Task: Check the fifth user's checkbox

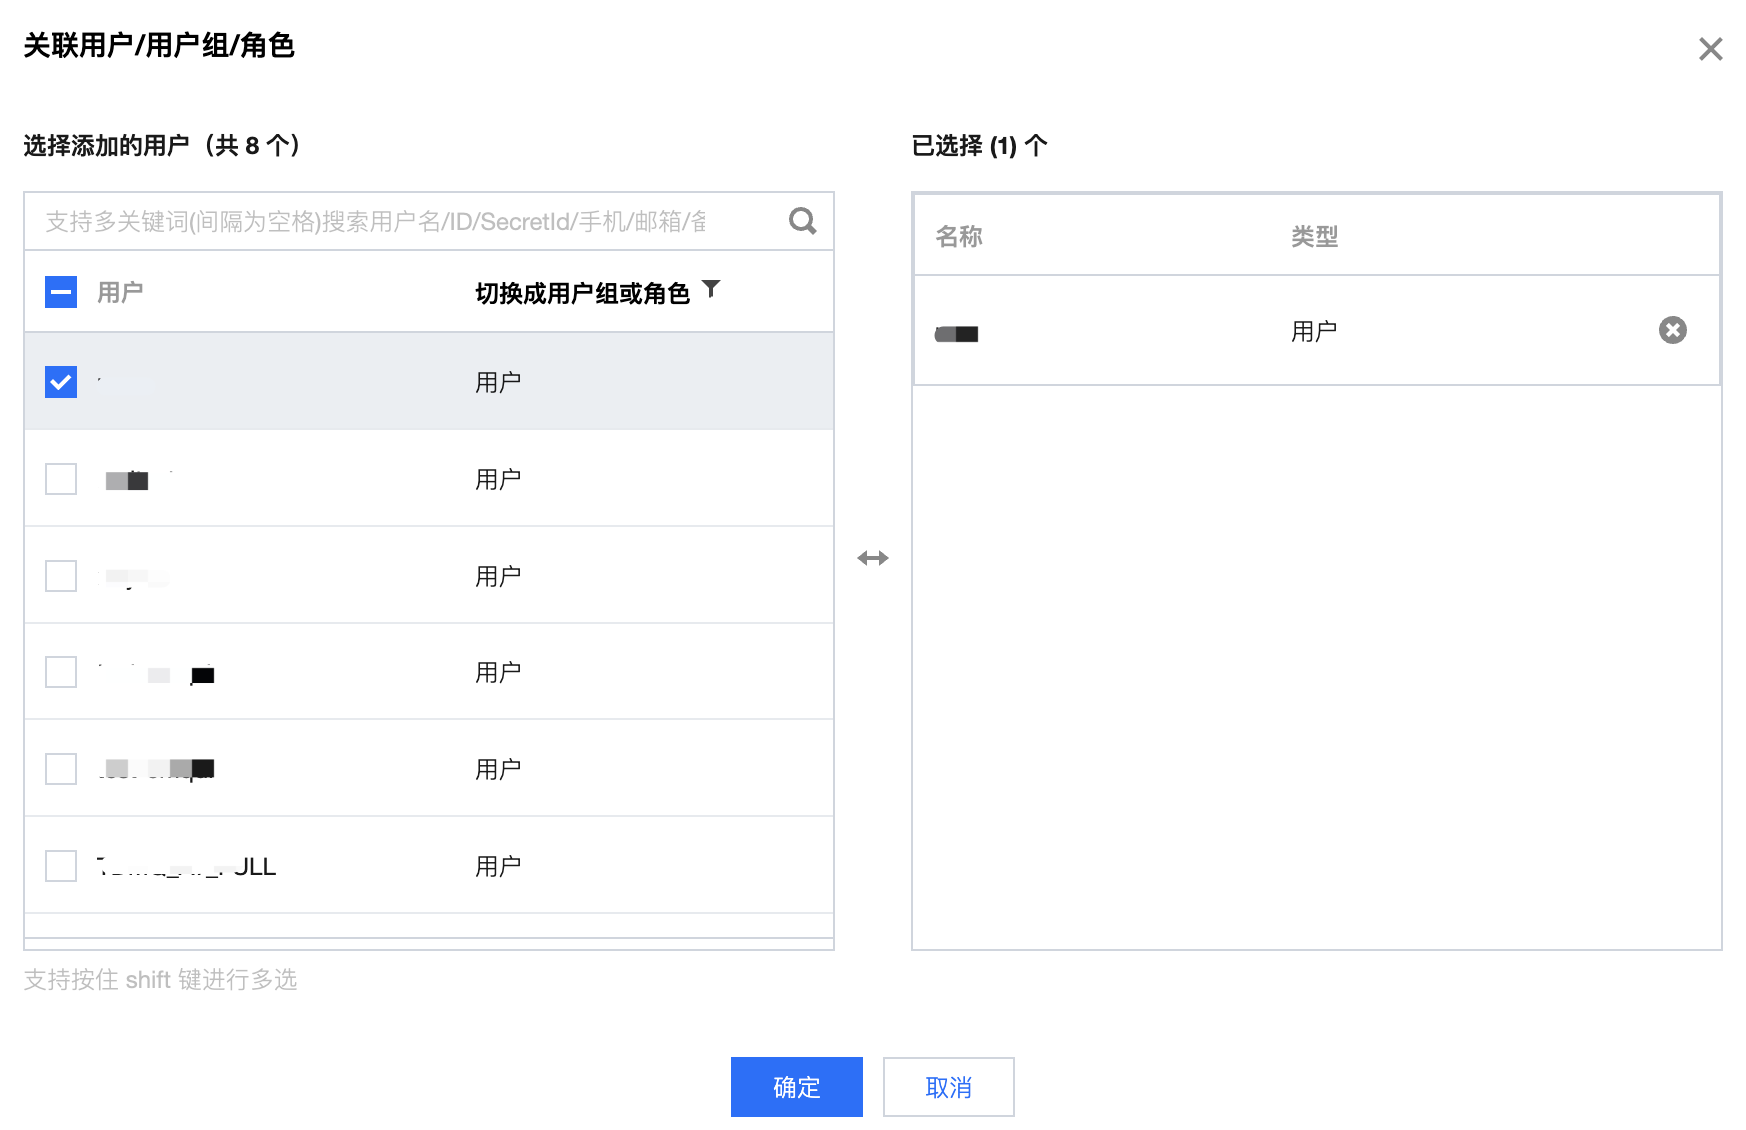Action: pos(61,769)
